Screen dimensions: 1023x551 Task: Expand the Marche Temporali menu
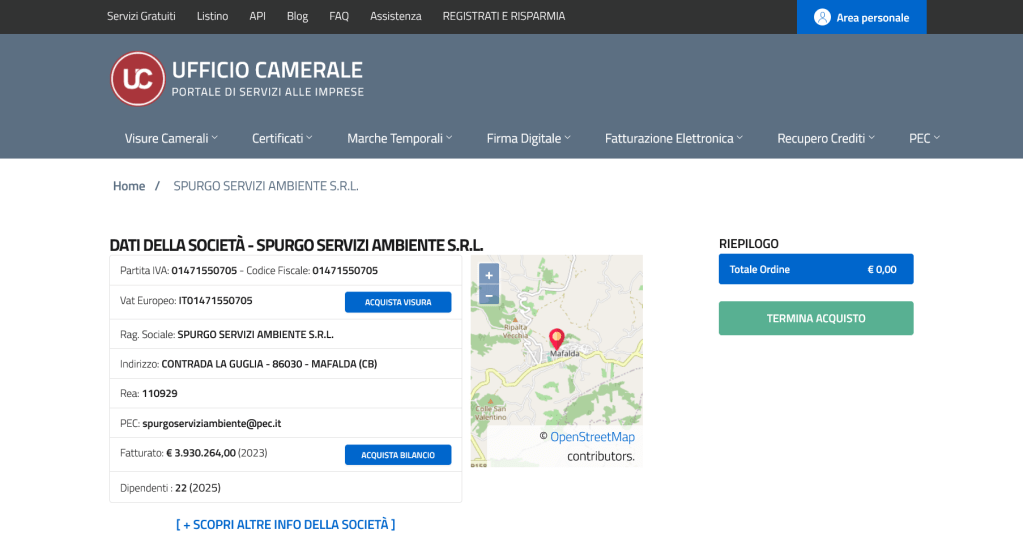[x=399, y=138]
